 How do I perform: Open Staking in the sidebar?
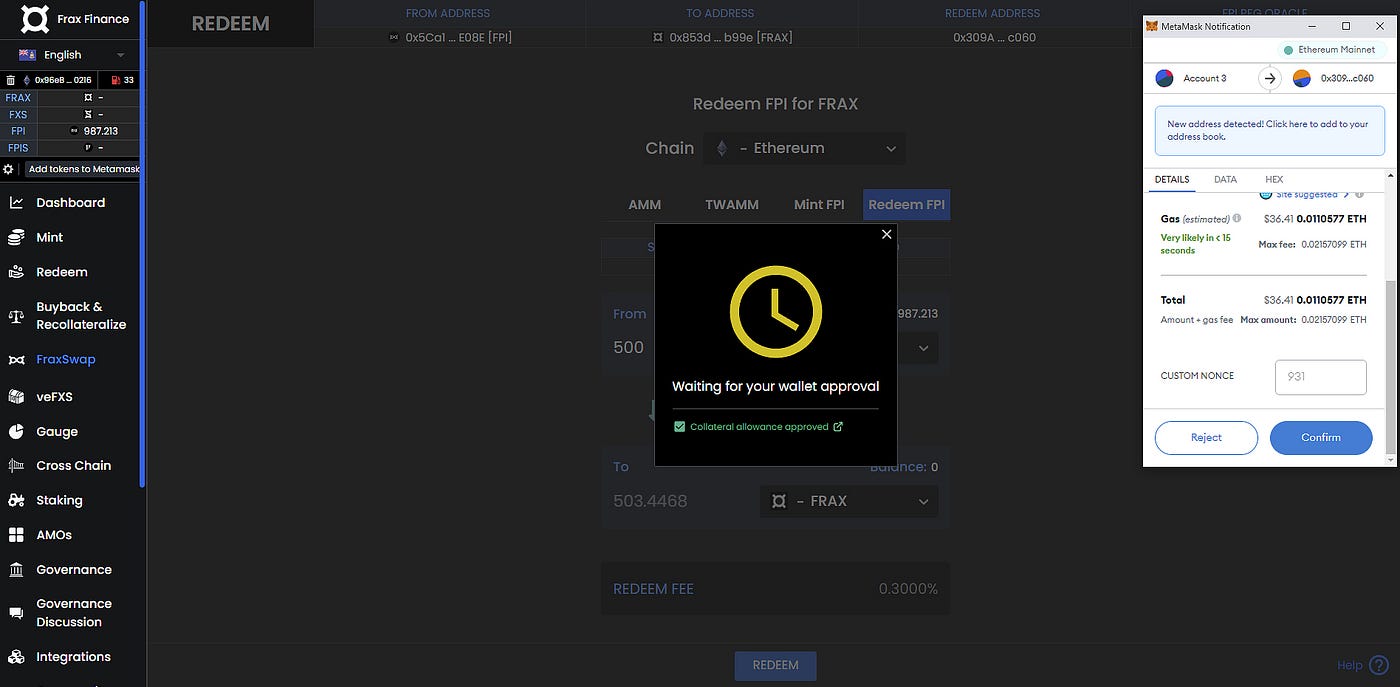click(59, 500)
